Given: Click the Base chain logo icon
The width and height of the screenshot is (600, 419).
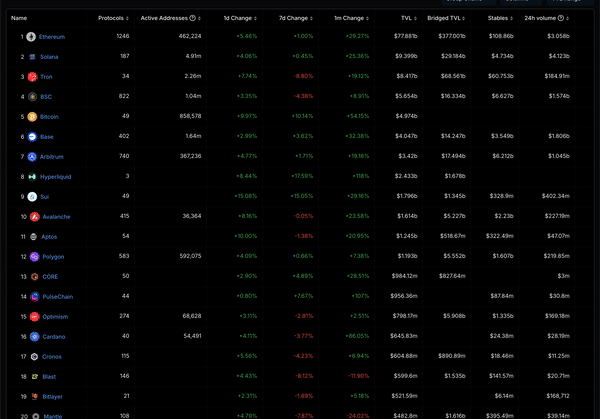Looking at the screenshot, I should [x=33, y=137].
